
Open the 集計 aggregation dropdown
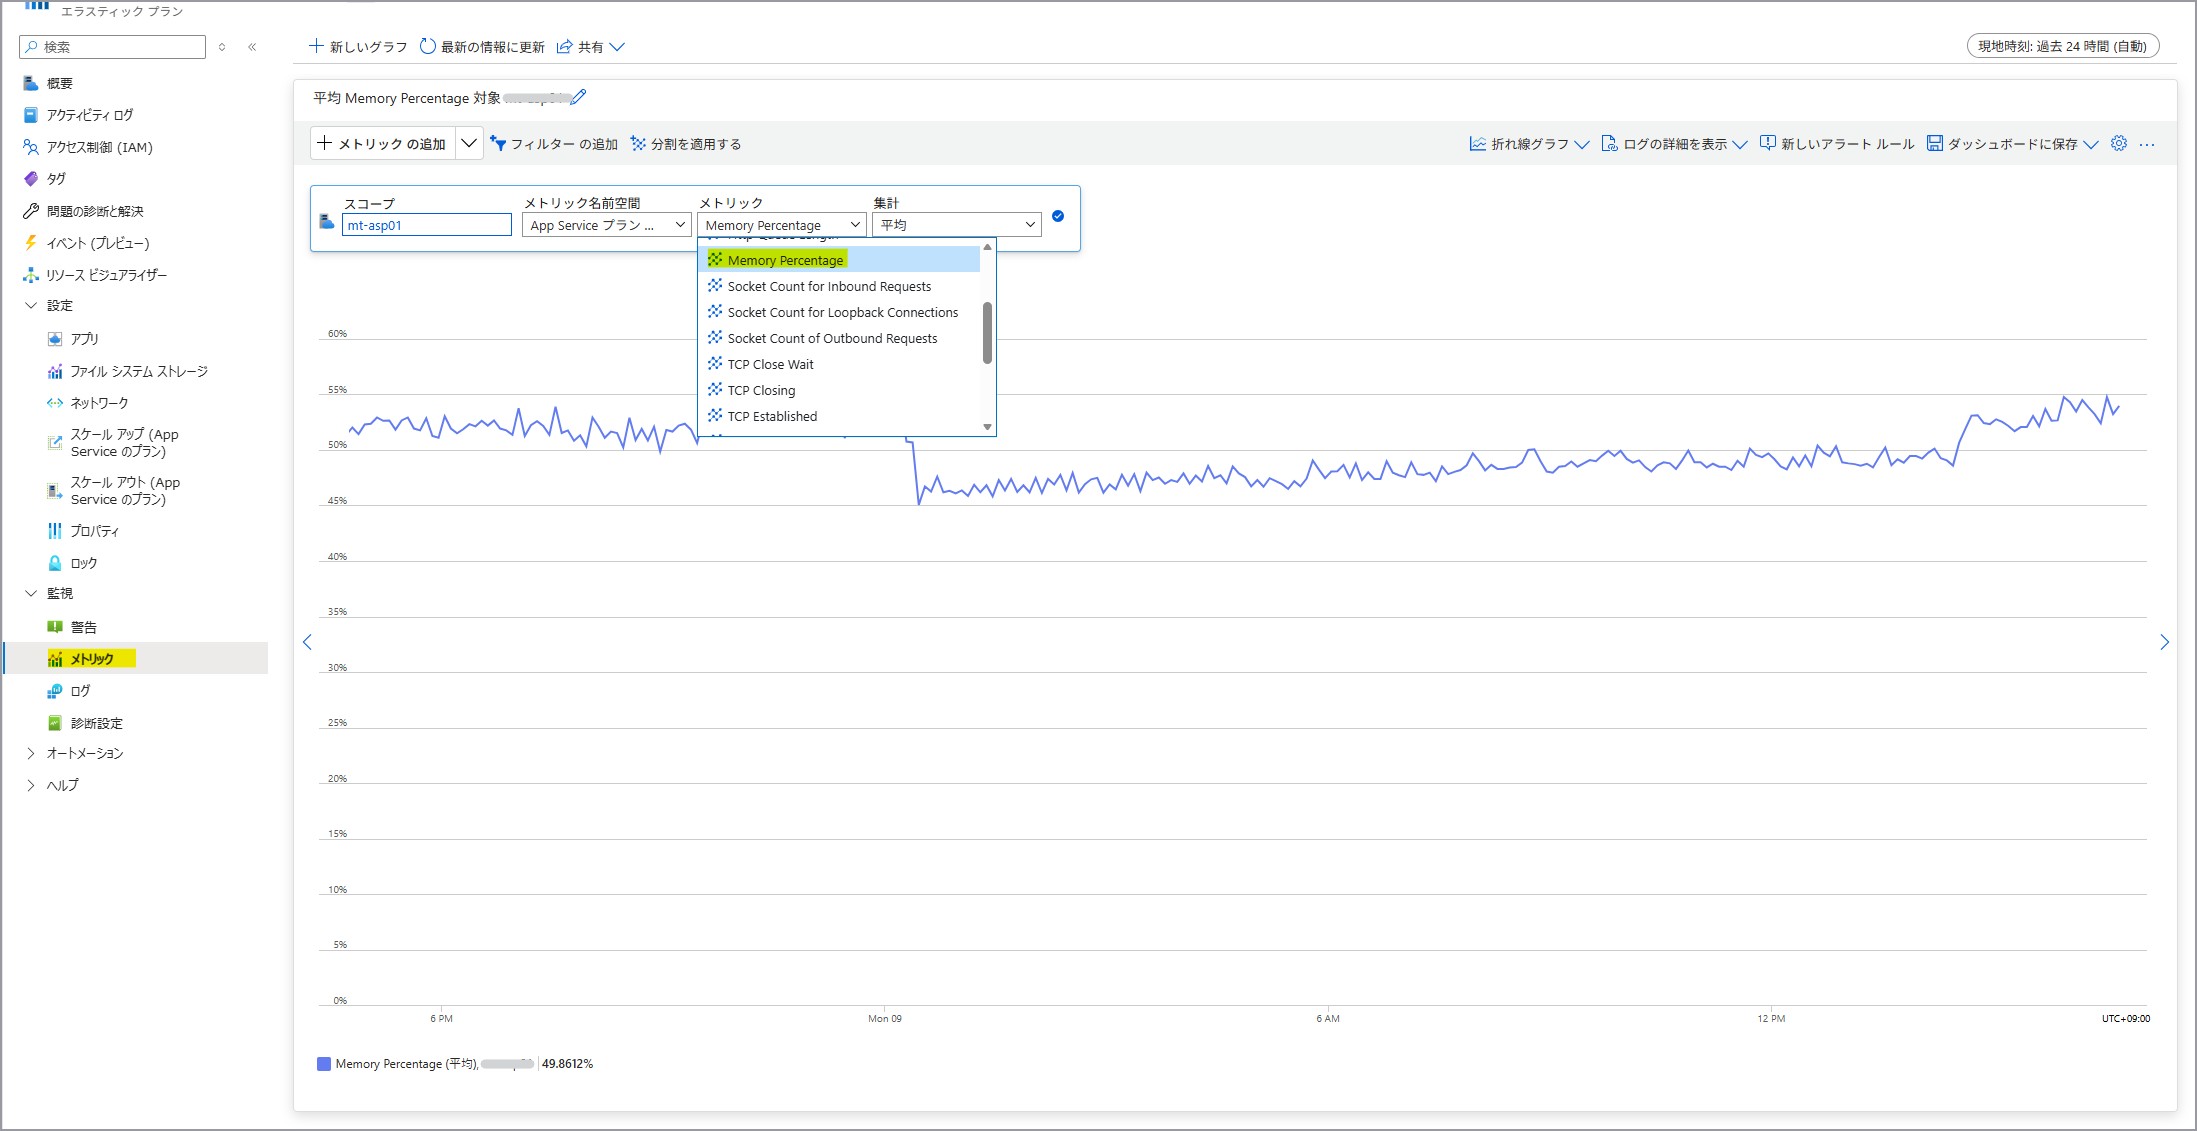[956, 225]
